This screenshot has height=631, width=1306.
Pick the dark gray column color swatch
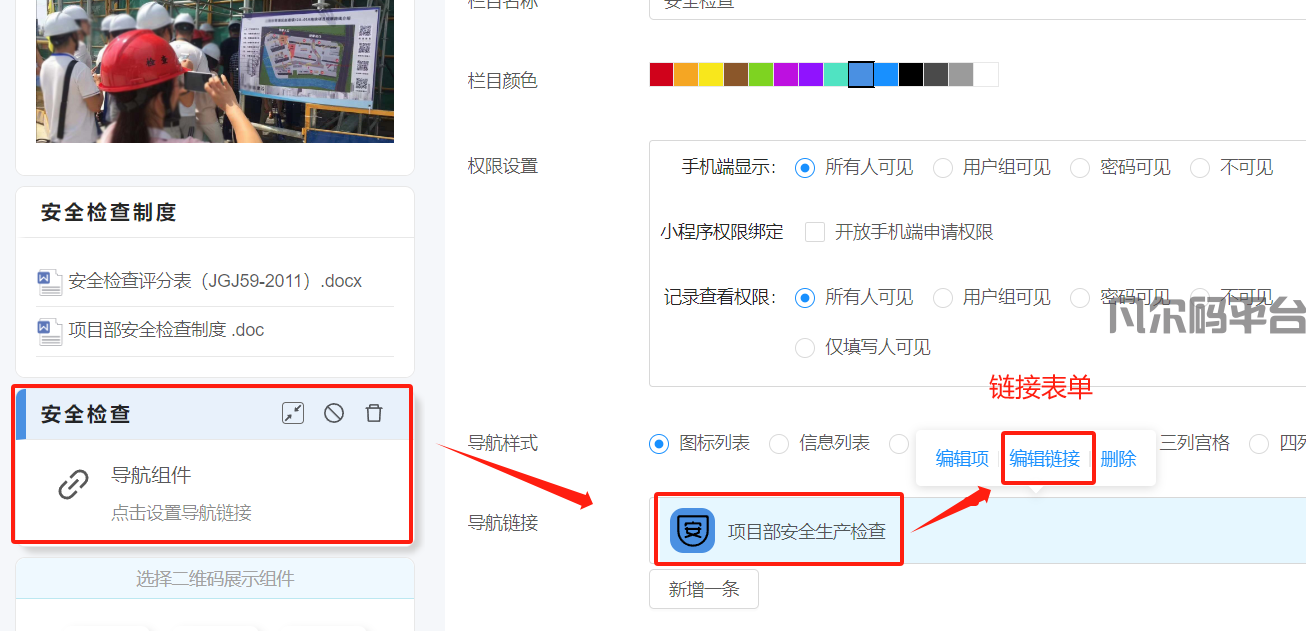click(x=936, y=75)
